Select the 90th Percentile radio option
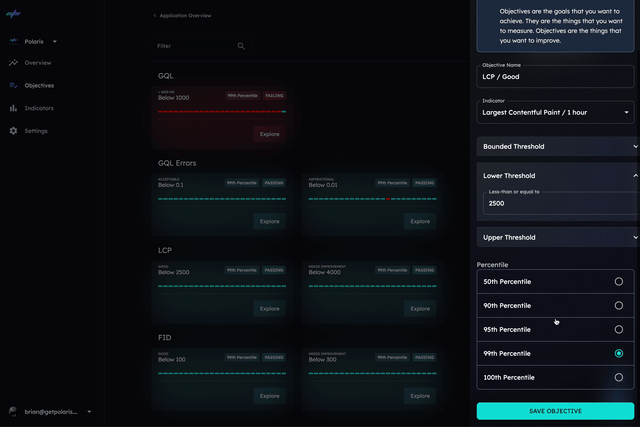 [x=618, y=306]
